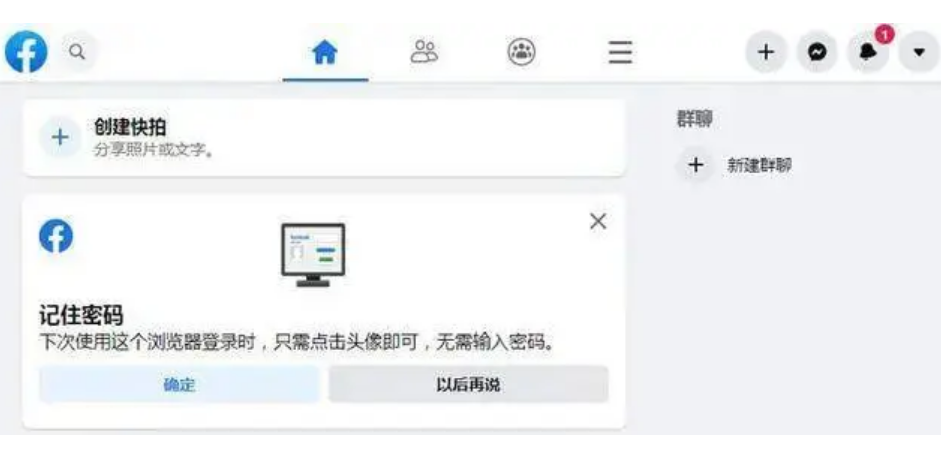Open the search magnifier icon
941x450 pixels.
77,52
